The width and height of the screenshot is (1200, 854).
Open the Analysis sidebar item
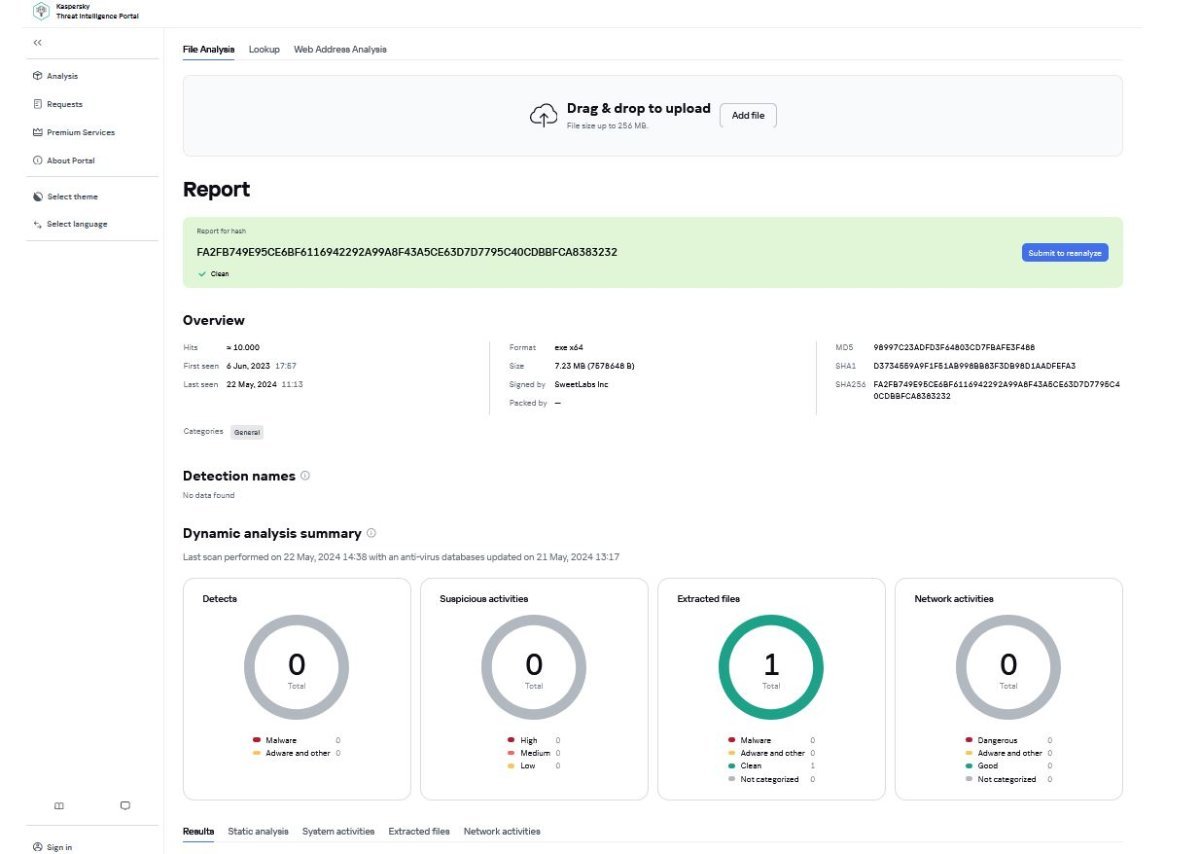tap(61, 76)
